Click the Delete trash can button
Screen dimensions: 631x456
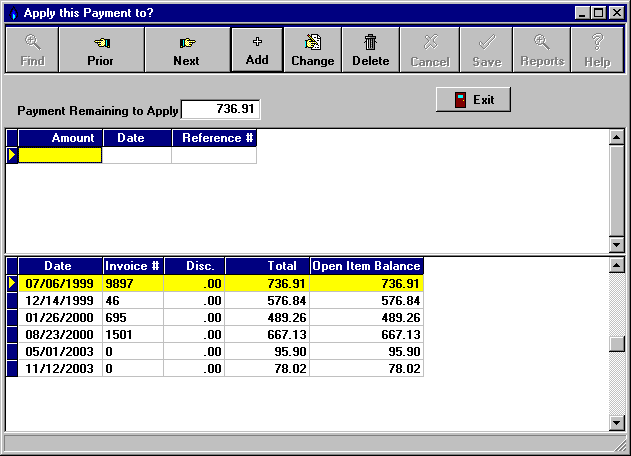point(370,49)
